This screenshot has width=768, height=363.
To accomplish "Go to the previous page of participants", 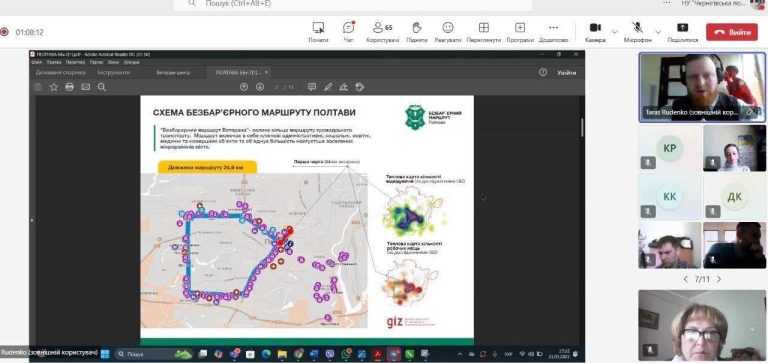I will point(685,279).
